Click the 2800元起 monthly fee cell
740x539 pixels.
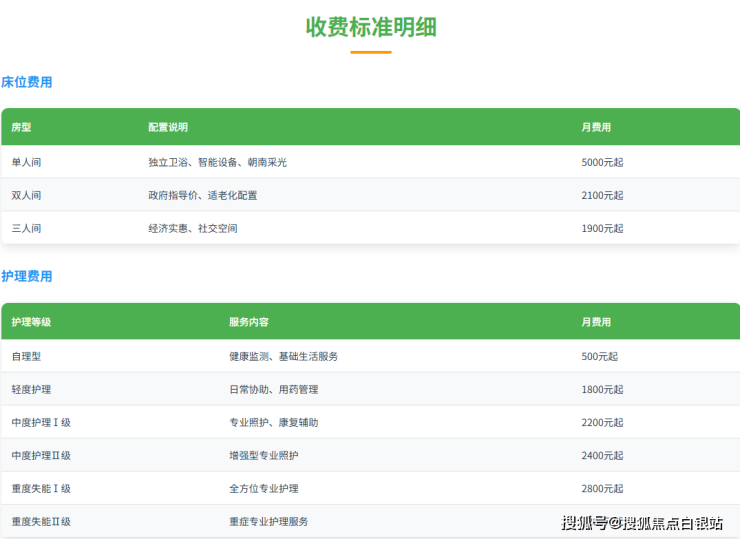tap(602, 488)
